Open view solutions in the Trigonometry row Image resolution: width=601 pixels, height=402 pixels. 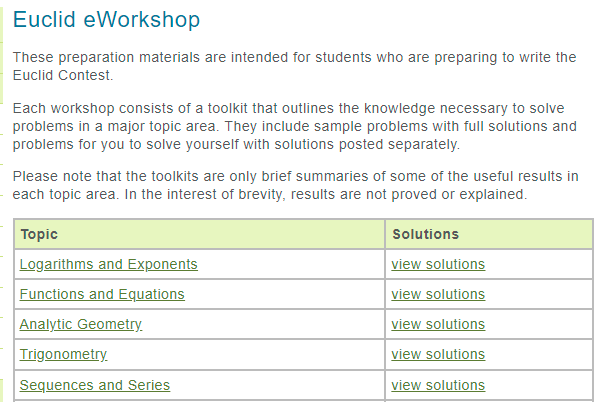(x=438, y=354)
